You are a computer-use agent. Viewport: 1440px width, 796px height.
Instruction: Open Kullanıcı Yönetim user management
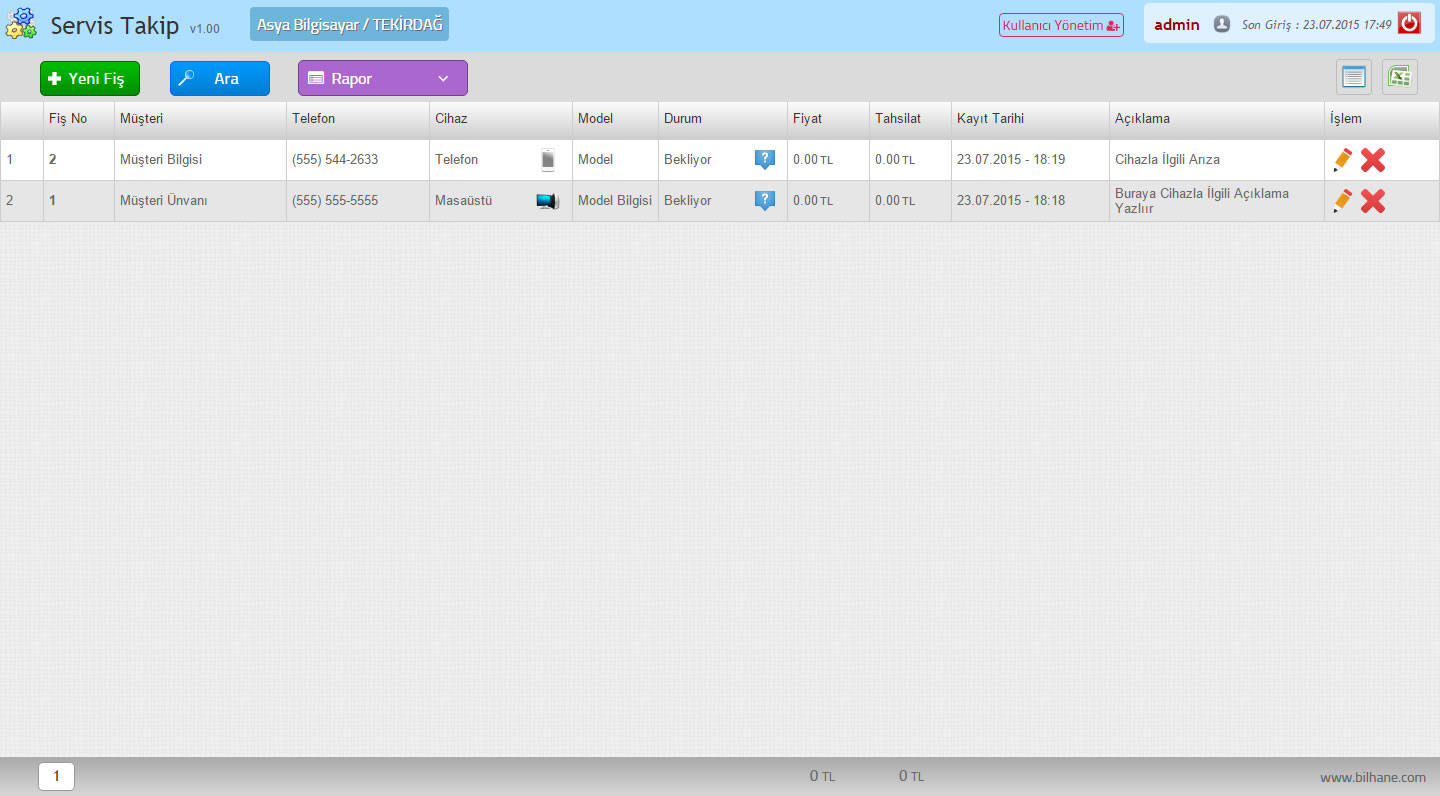pyautogui.click(x=1060, y=25)
